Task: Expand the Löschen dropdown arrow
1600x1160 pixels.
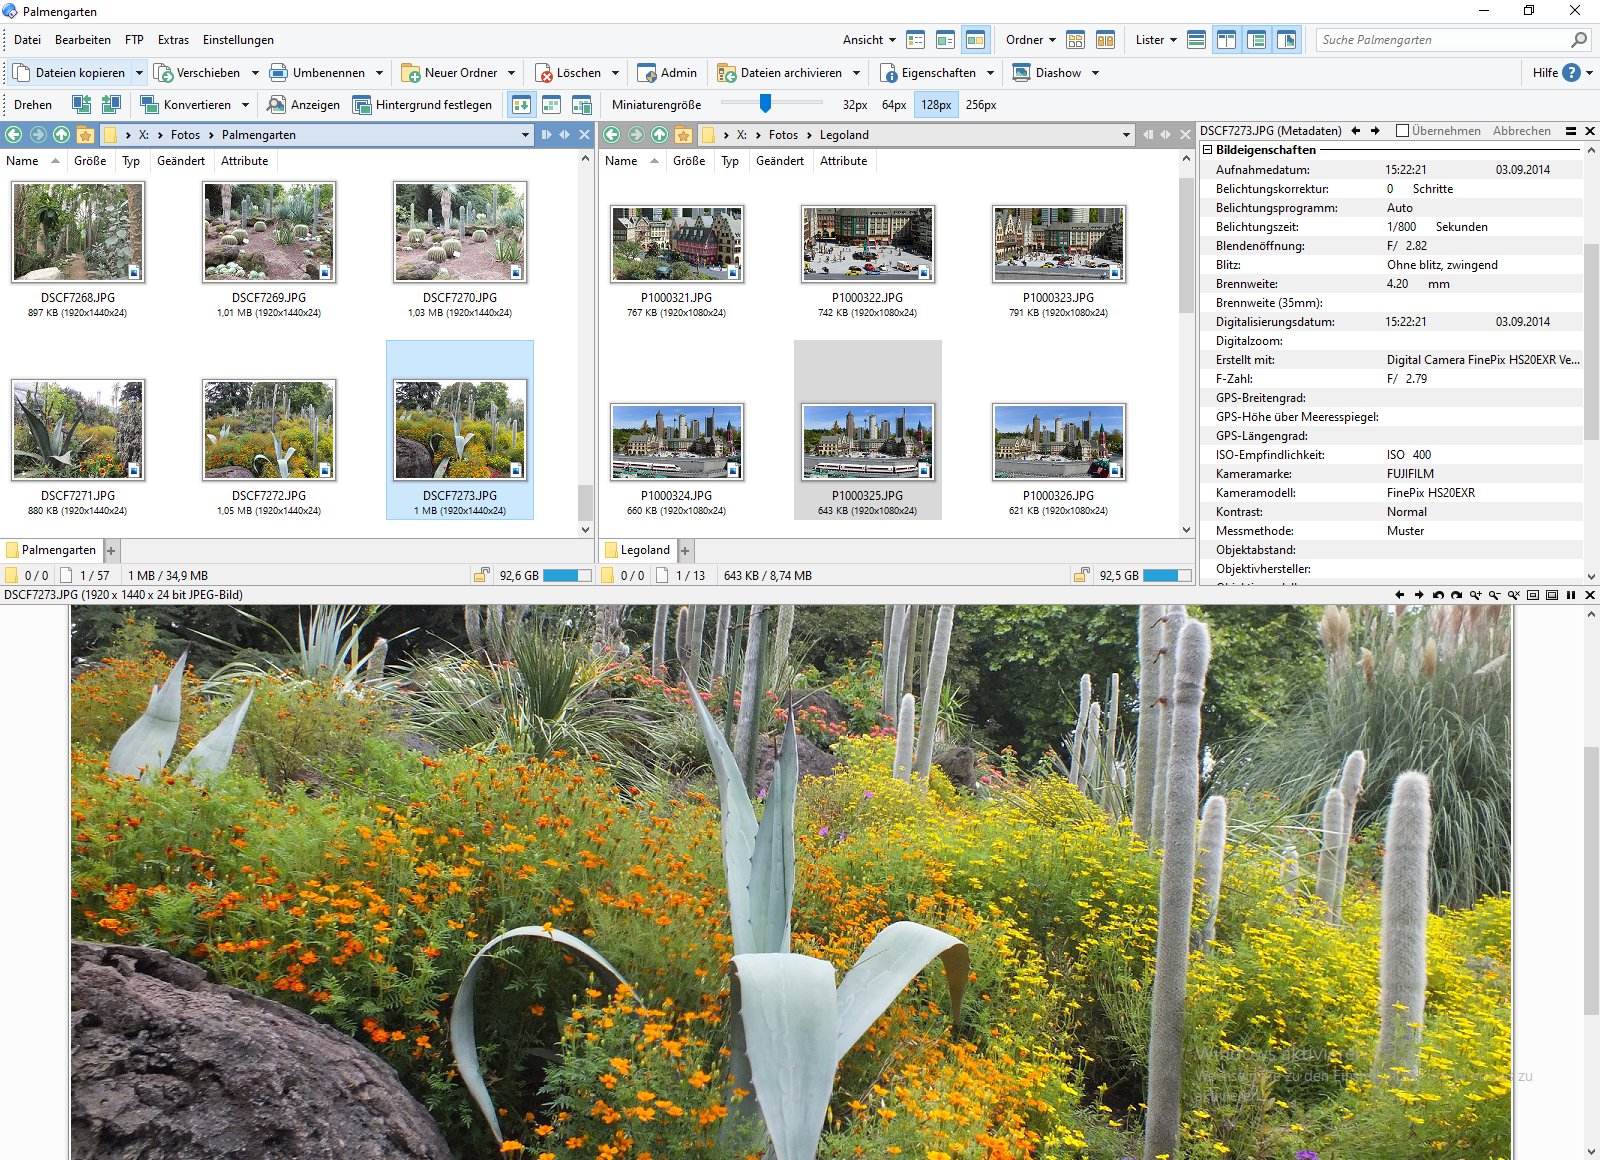Action: point(615,73)
